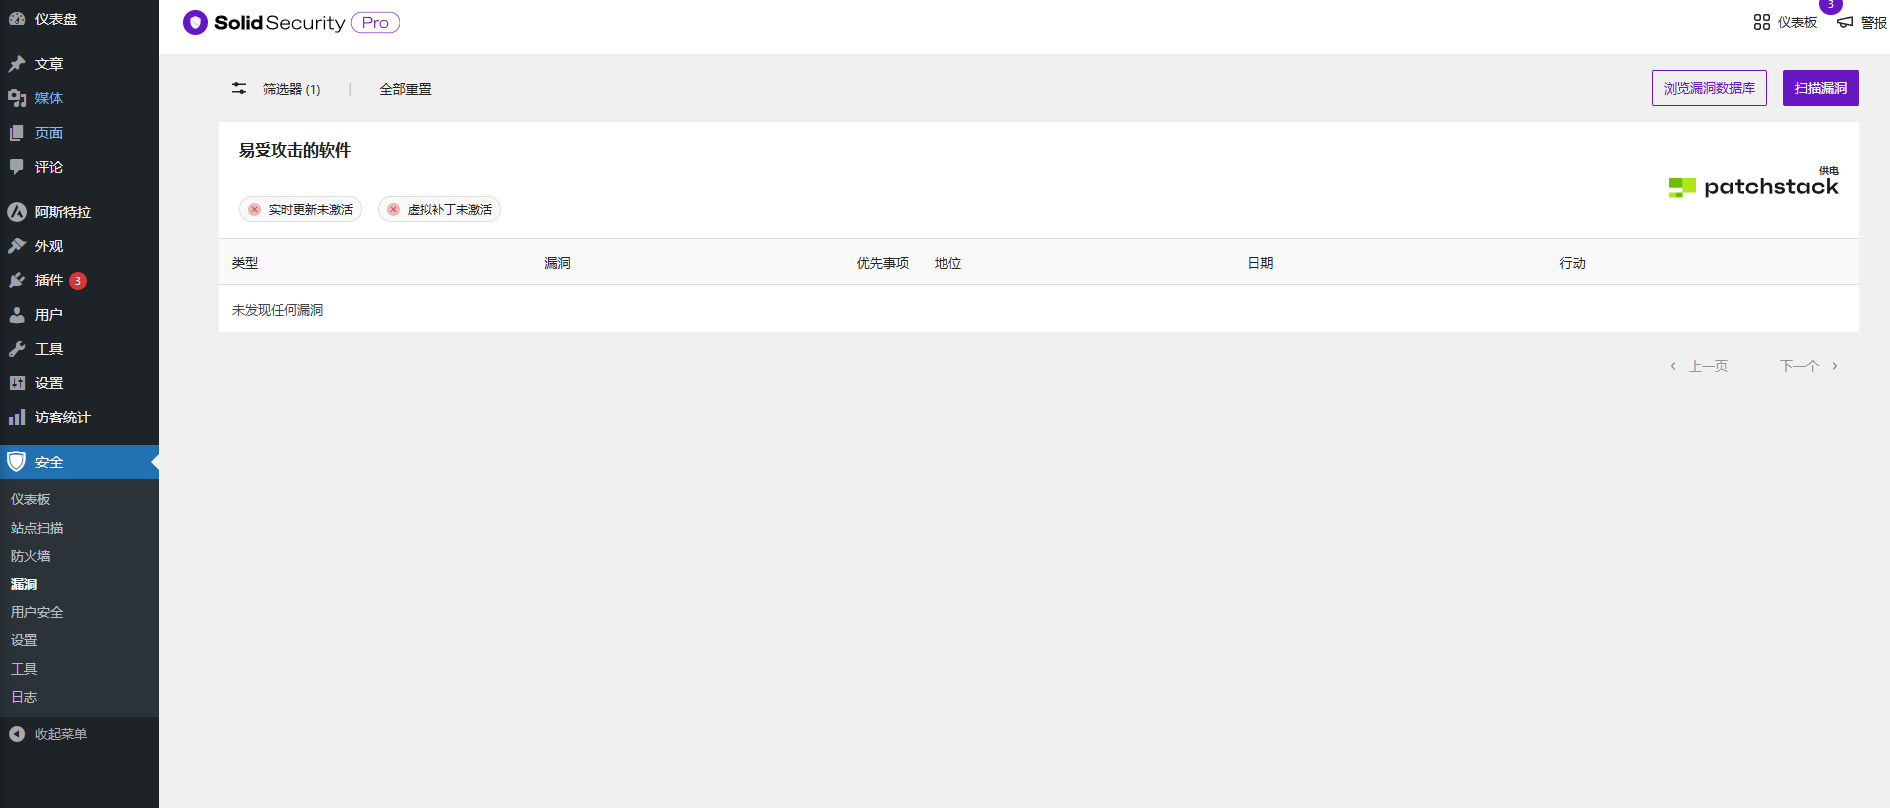Click 扫描漏洞 scan button
This screenshot has width=1890, height=808.
click(1821, 88)
